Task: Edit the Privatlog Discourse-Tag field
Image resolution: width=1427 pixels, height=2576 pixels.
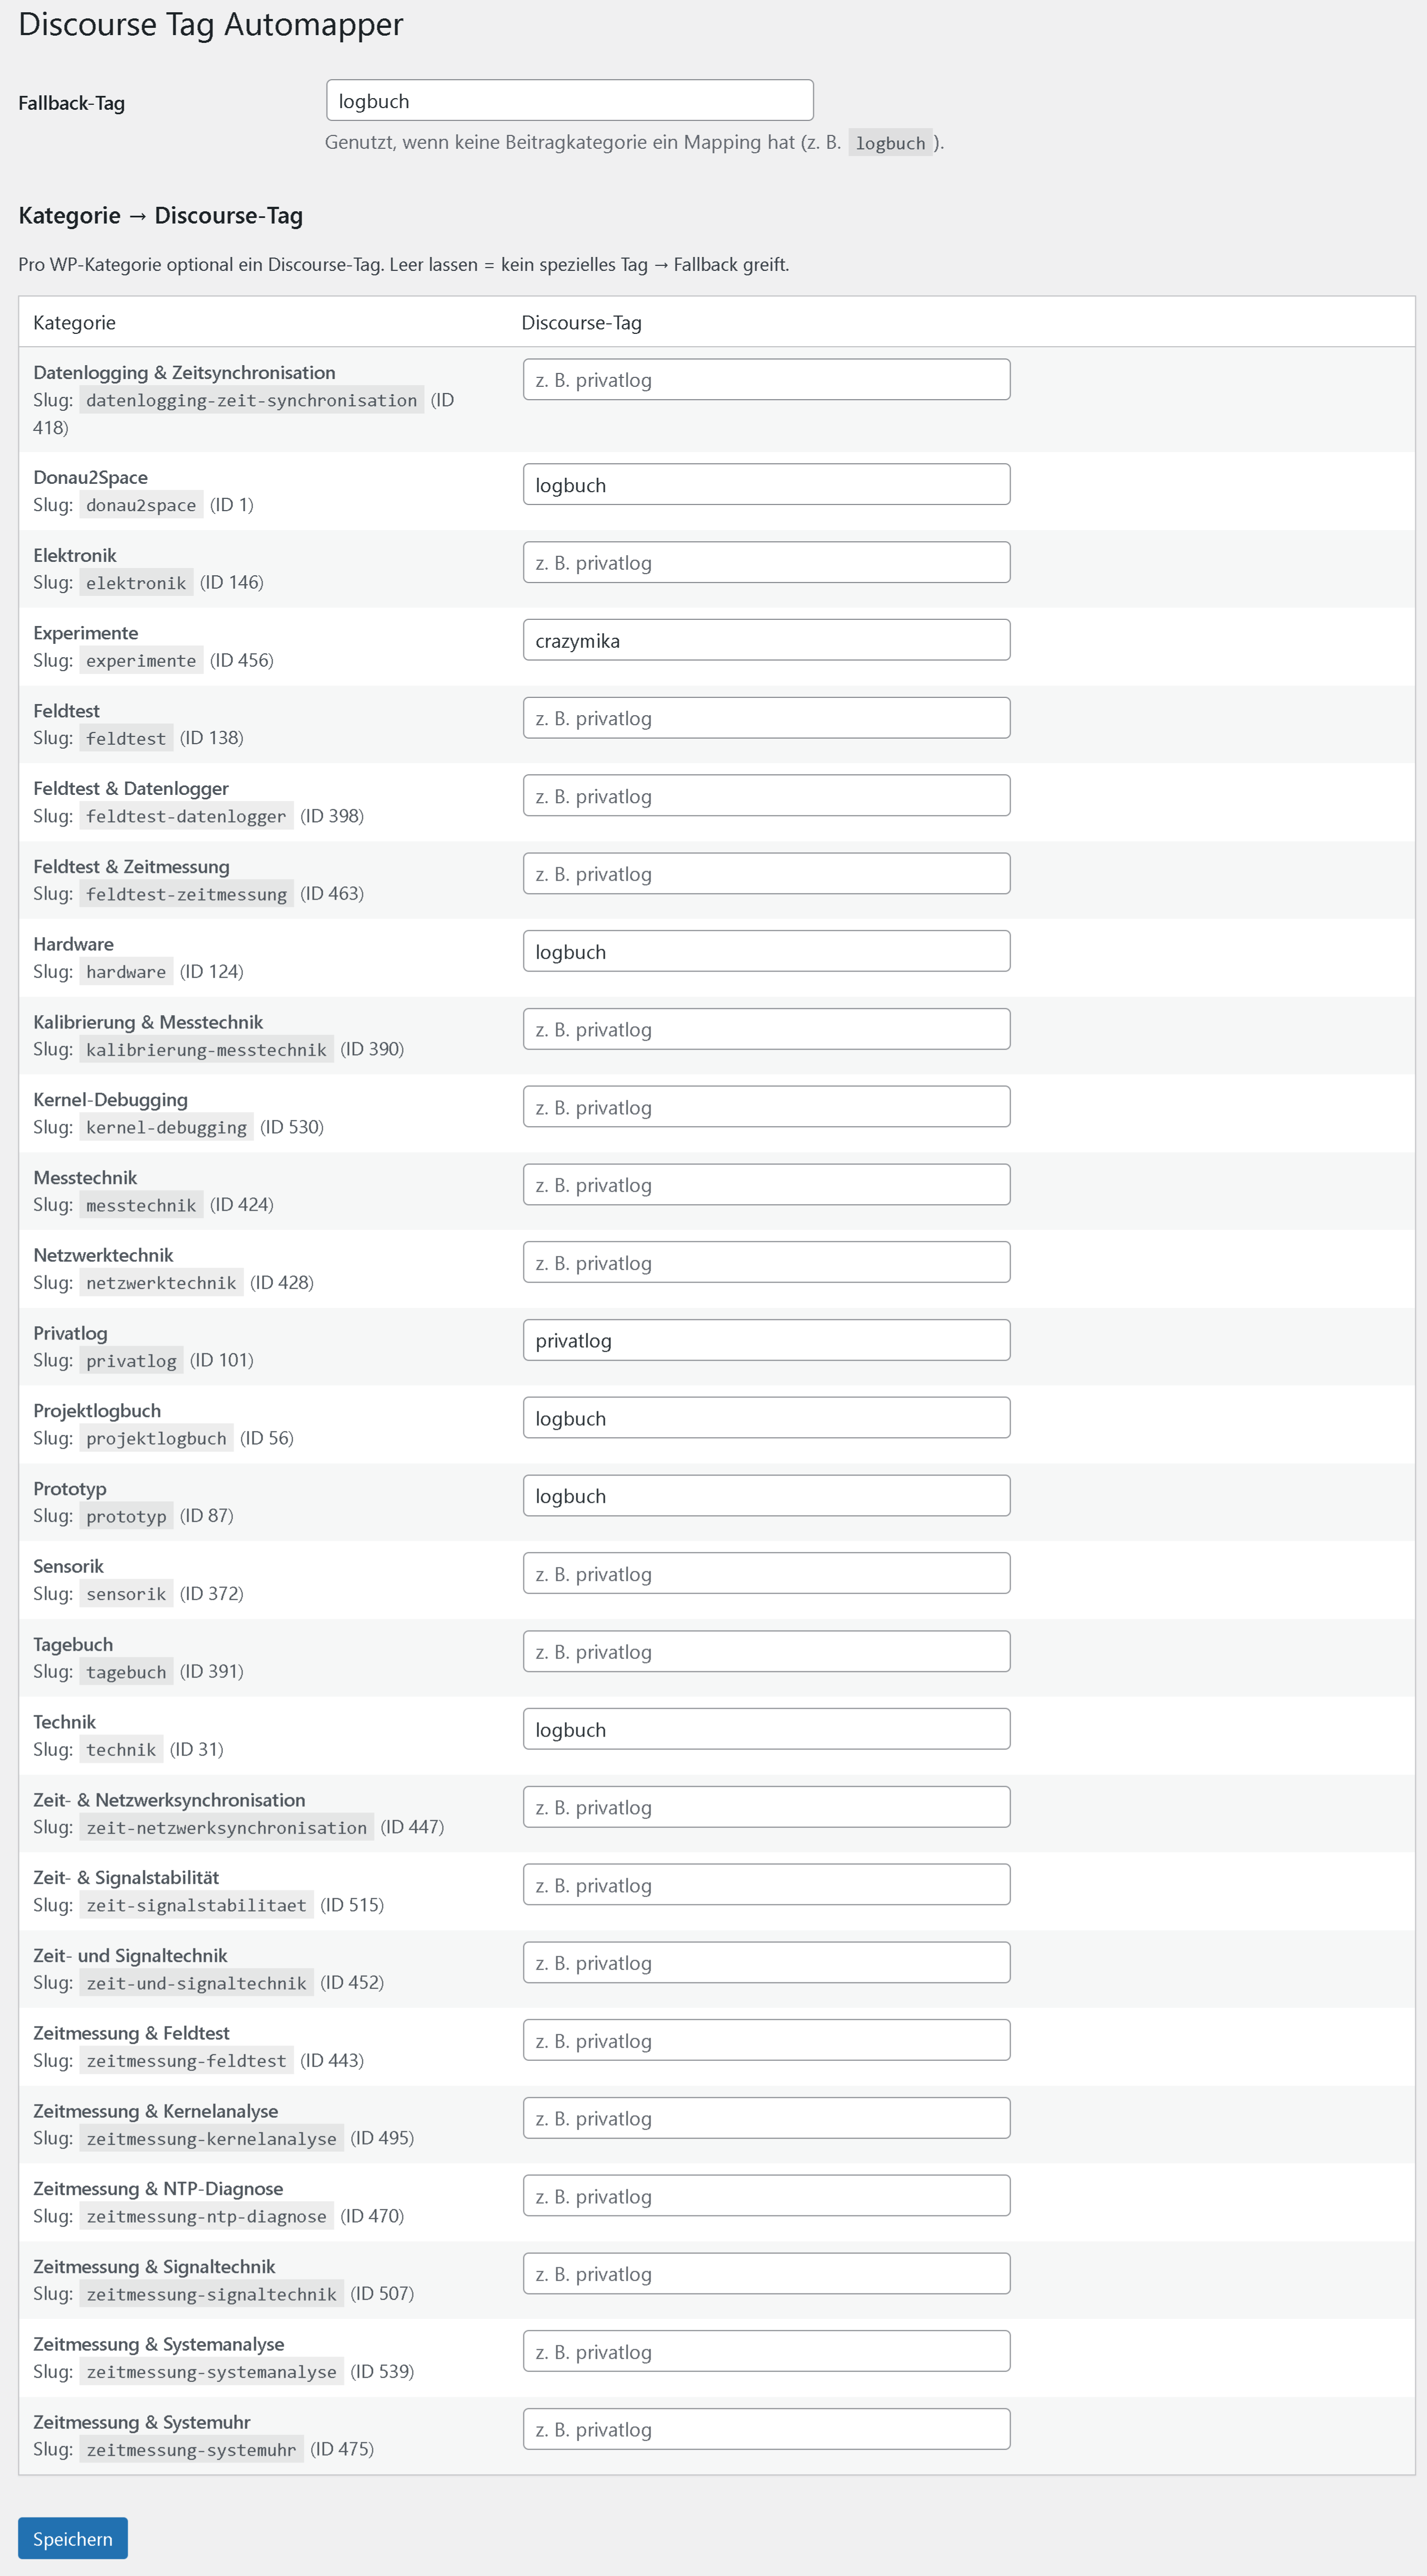Action: coord(766,1341)
